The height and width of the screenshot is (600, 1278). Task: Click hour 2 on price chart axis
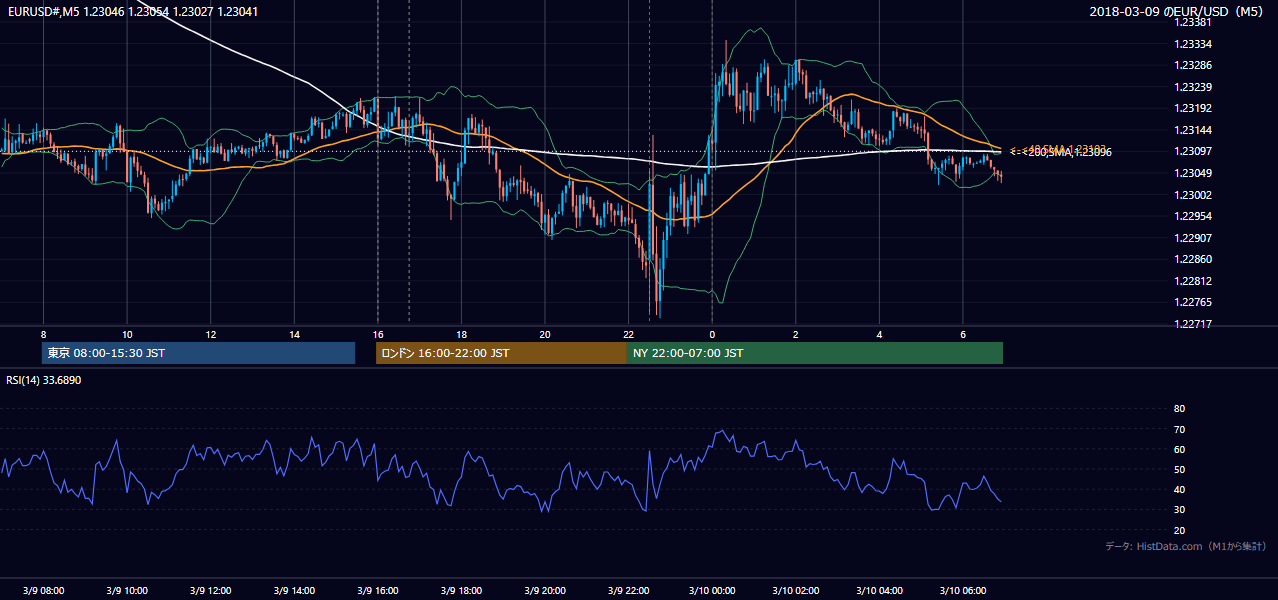pyautogui.click(x=795, y=334)
